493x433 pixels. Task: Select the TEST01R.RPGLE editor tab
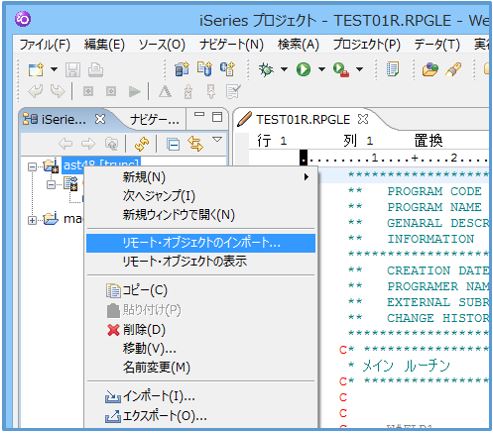pos(303,120)
